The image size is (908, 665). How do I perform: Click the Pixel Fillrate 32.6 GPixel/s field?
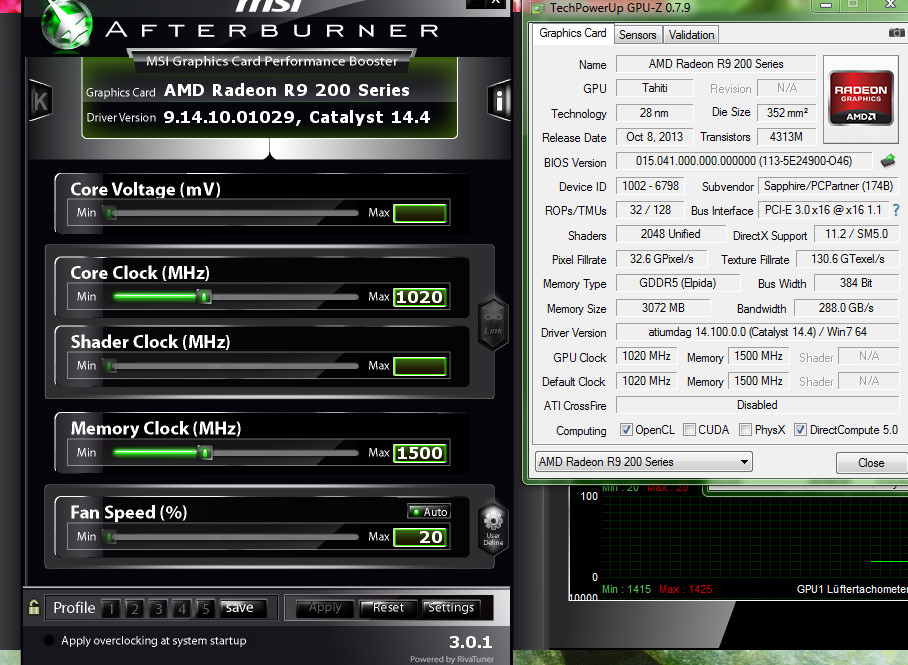[x=661, y=258]
